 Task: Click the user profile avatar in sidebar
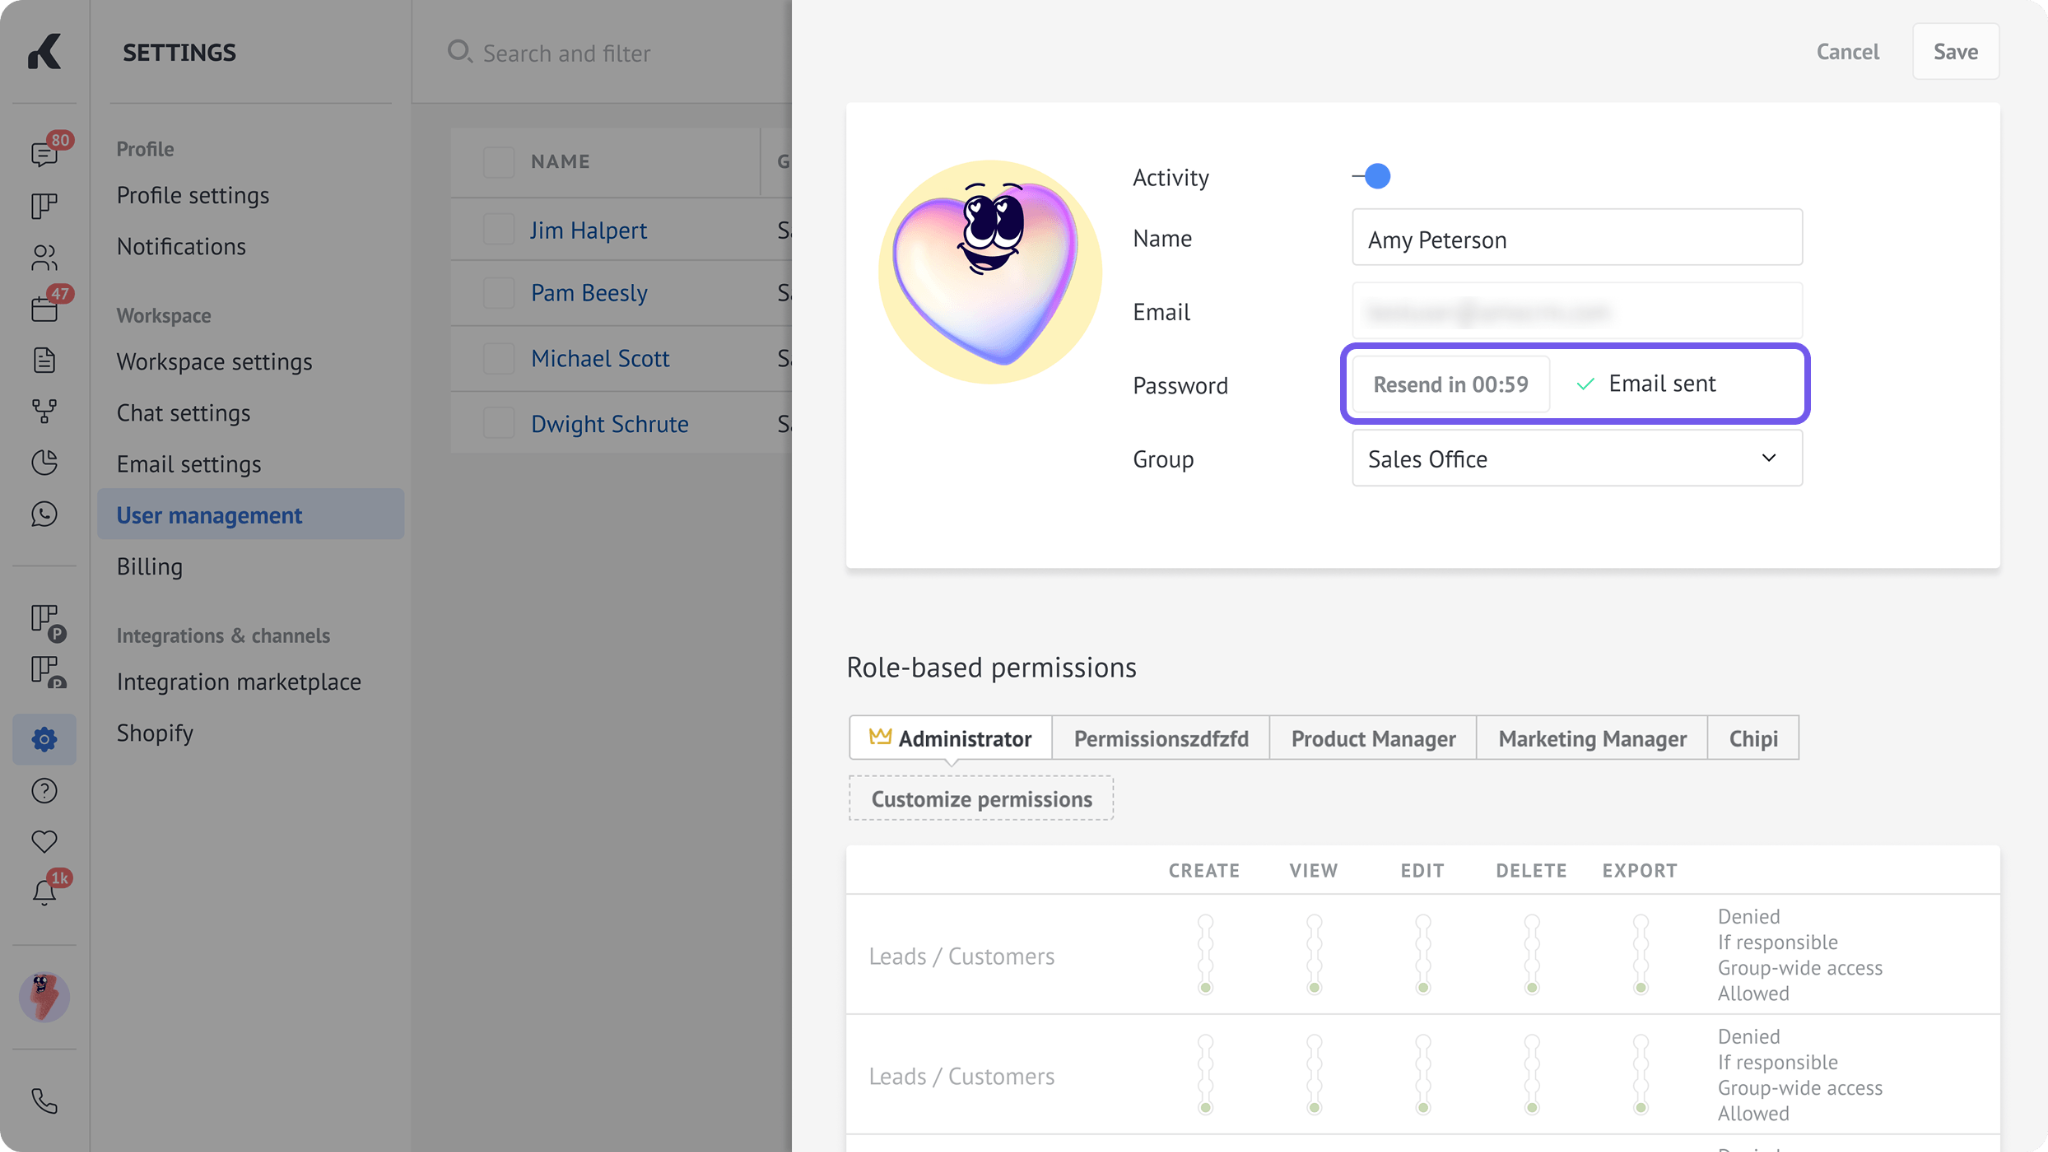[x=44, y=997]
